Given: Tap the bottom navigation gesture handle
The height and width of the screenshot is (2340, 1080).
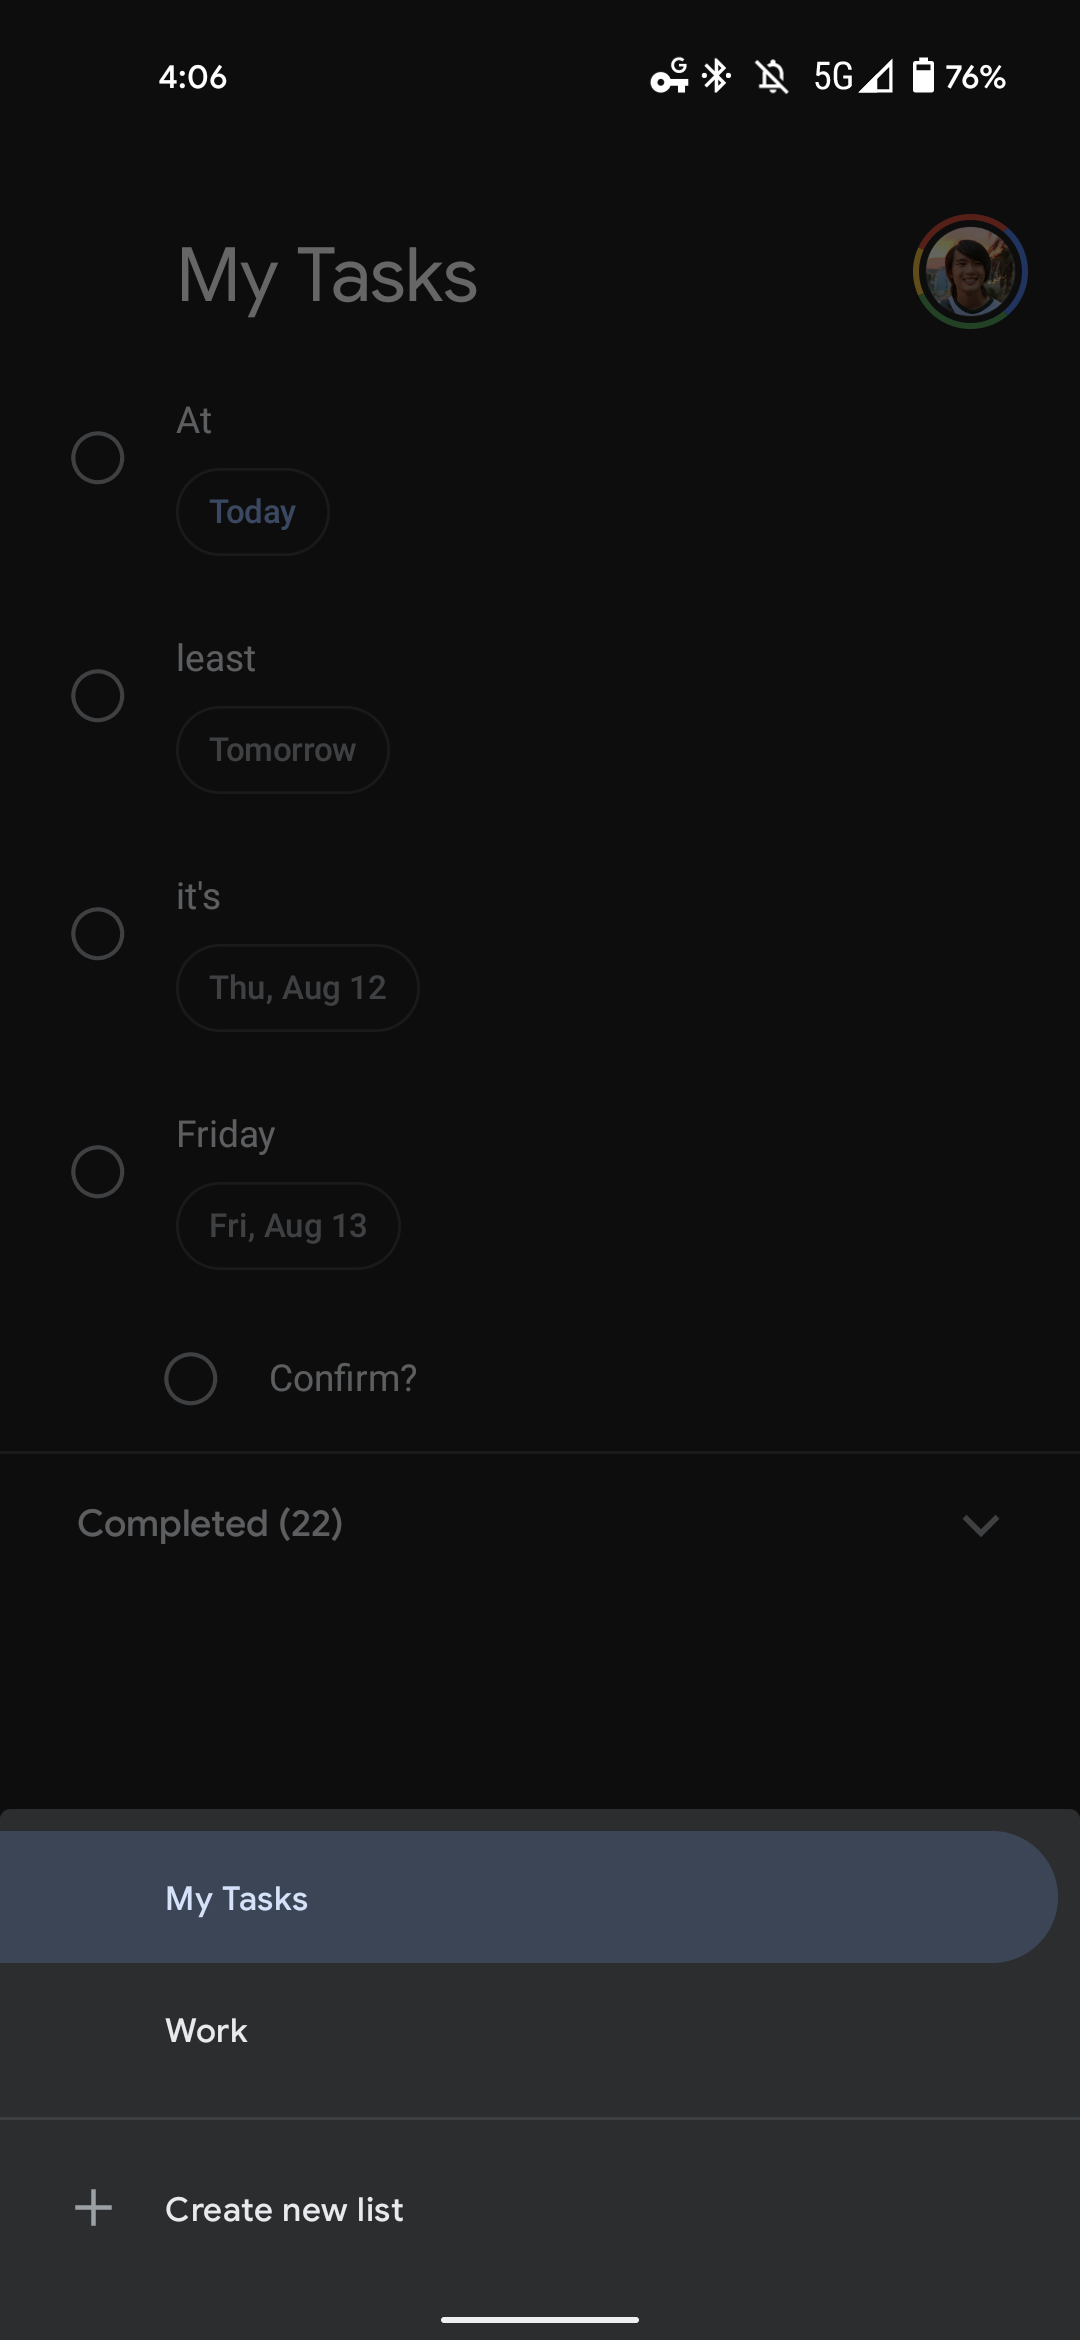Looking at the screenshot, I should [540, 2319].
